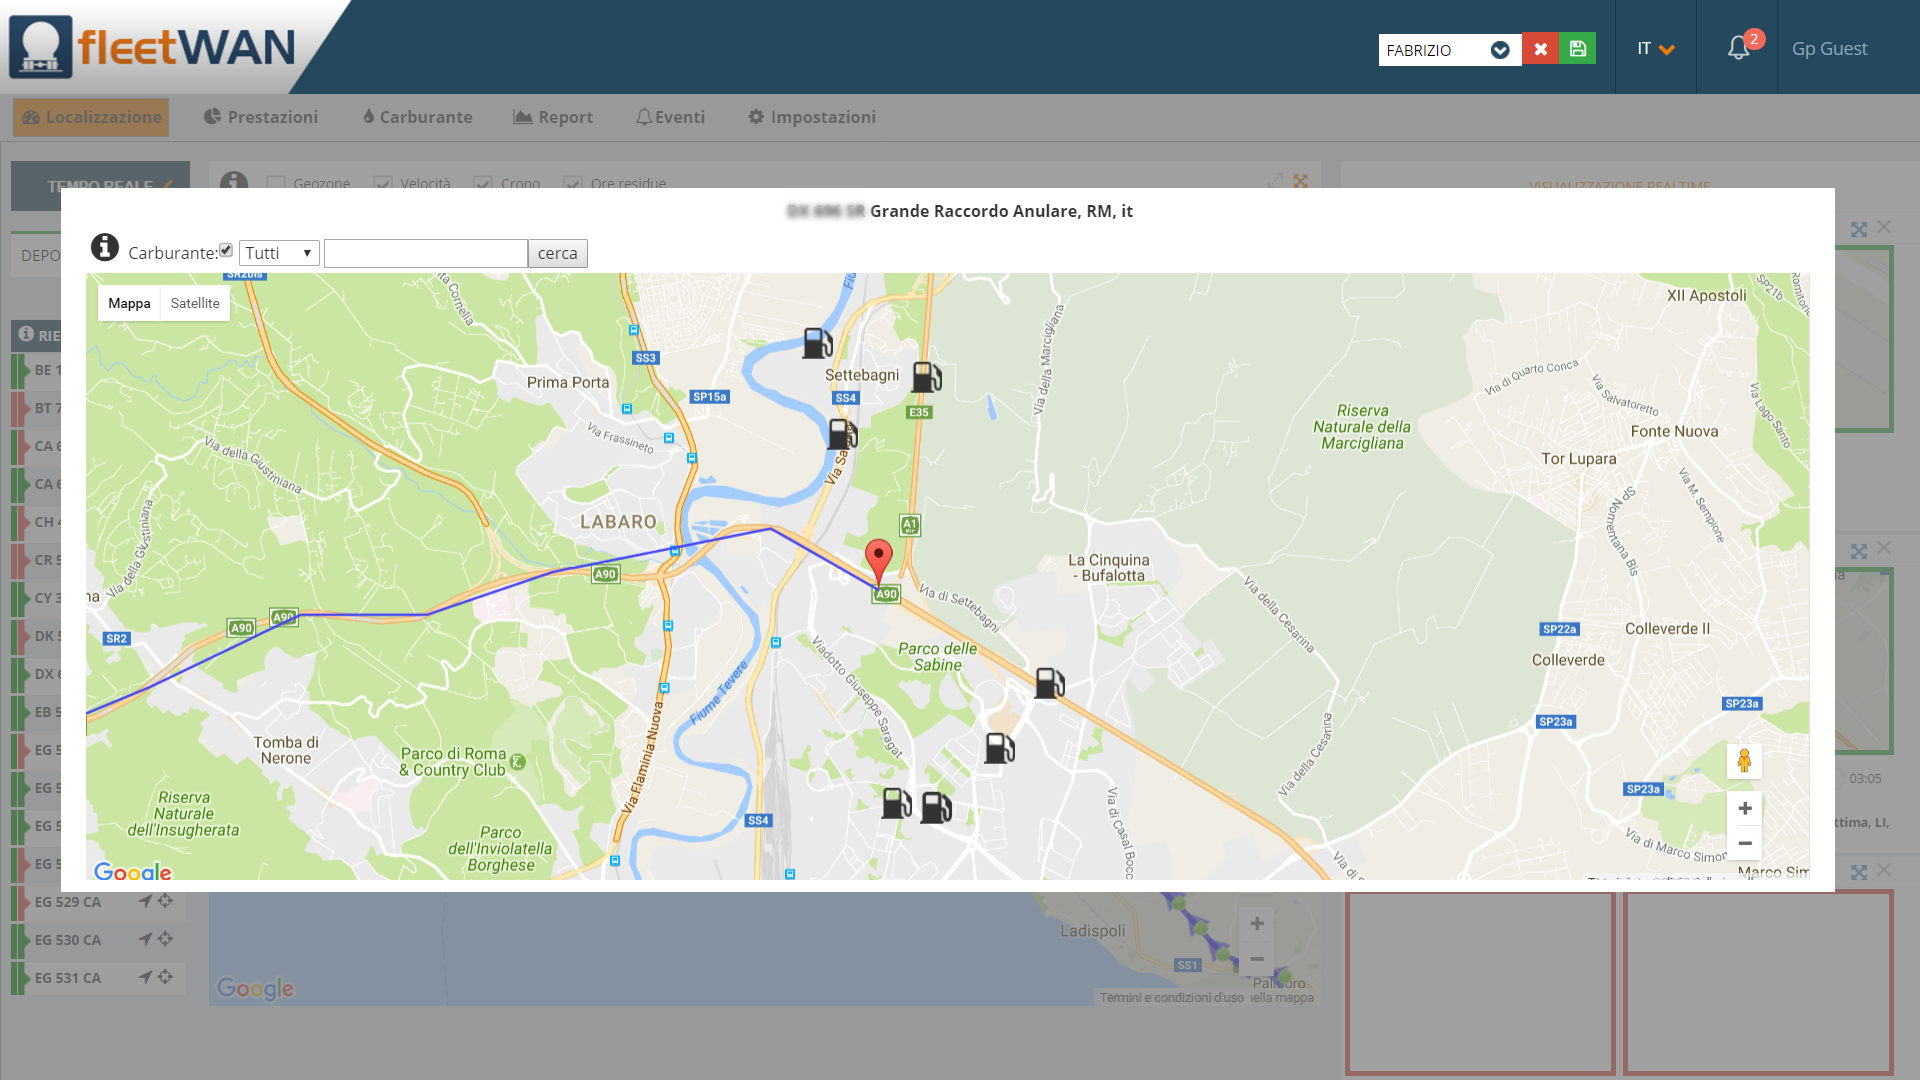
Task: Click the red delete X button in header
Action: 1540,49
